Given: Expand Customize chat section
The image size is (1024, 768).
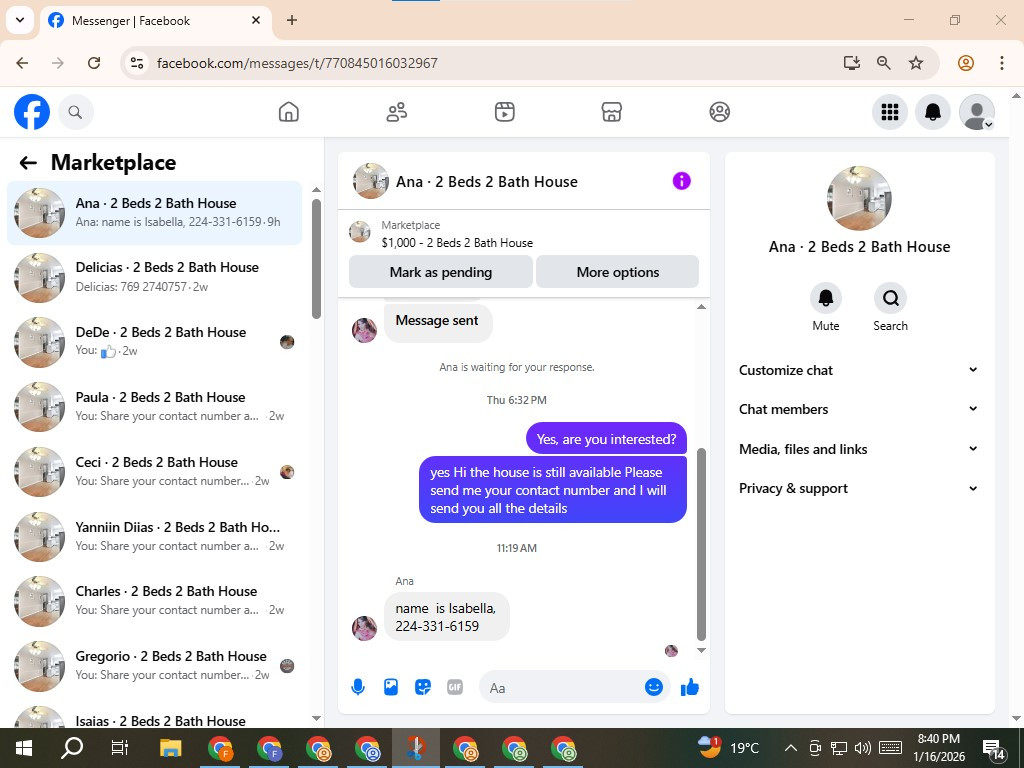Looking at the screenshot, I should [x=858, y=370].
